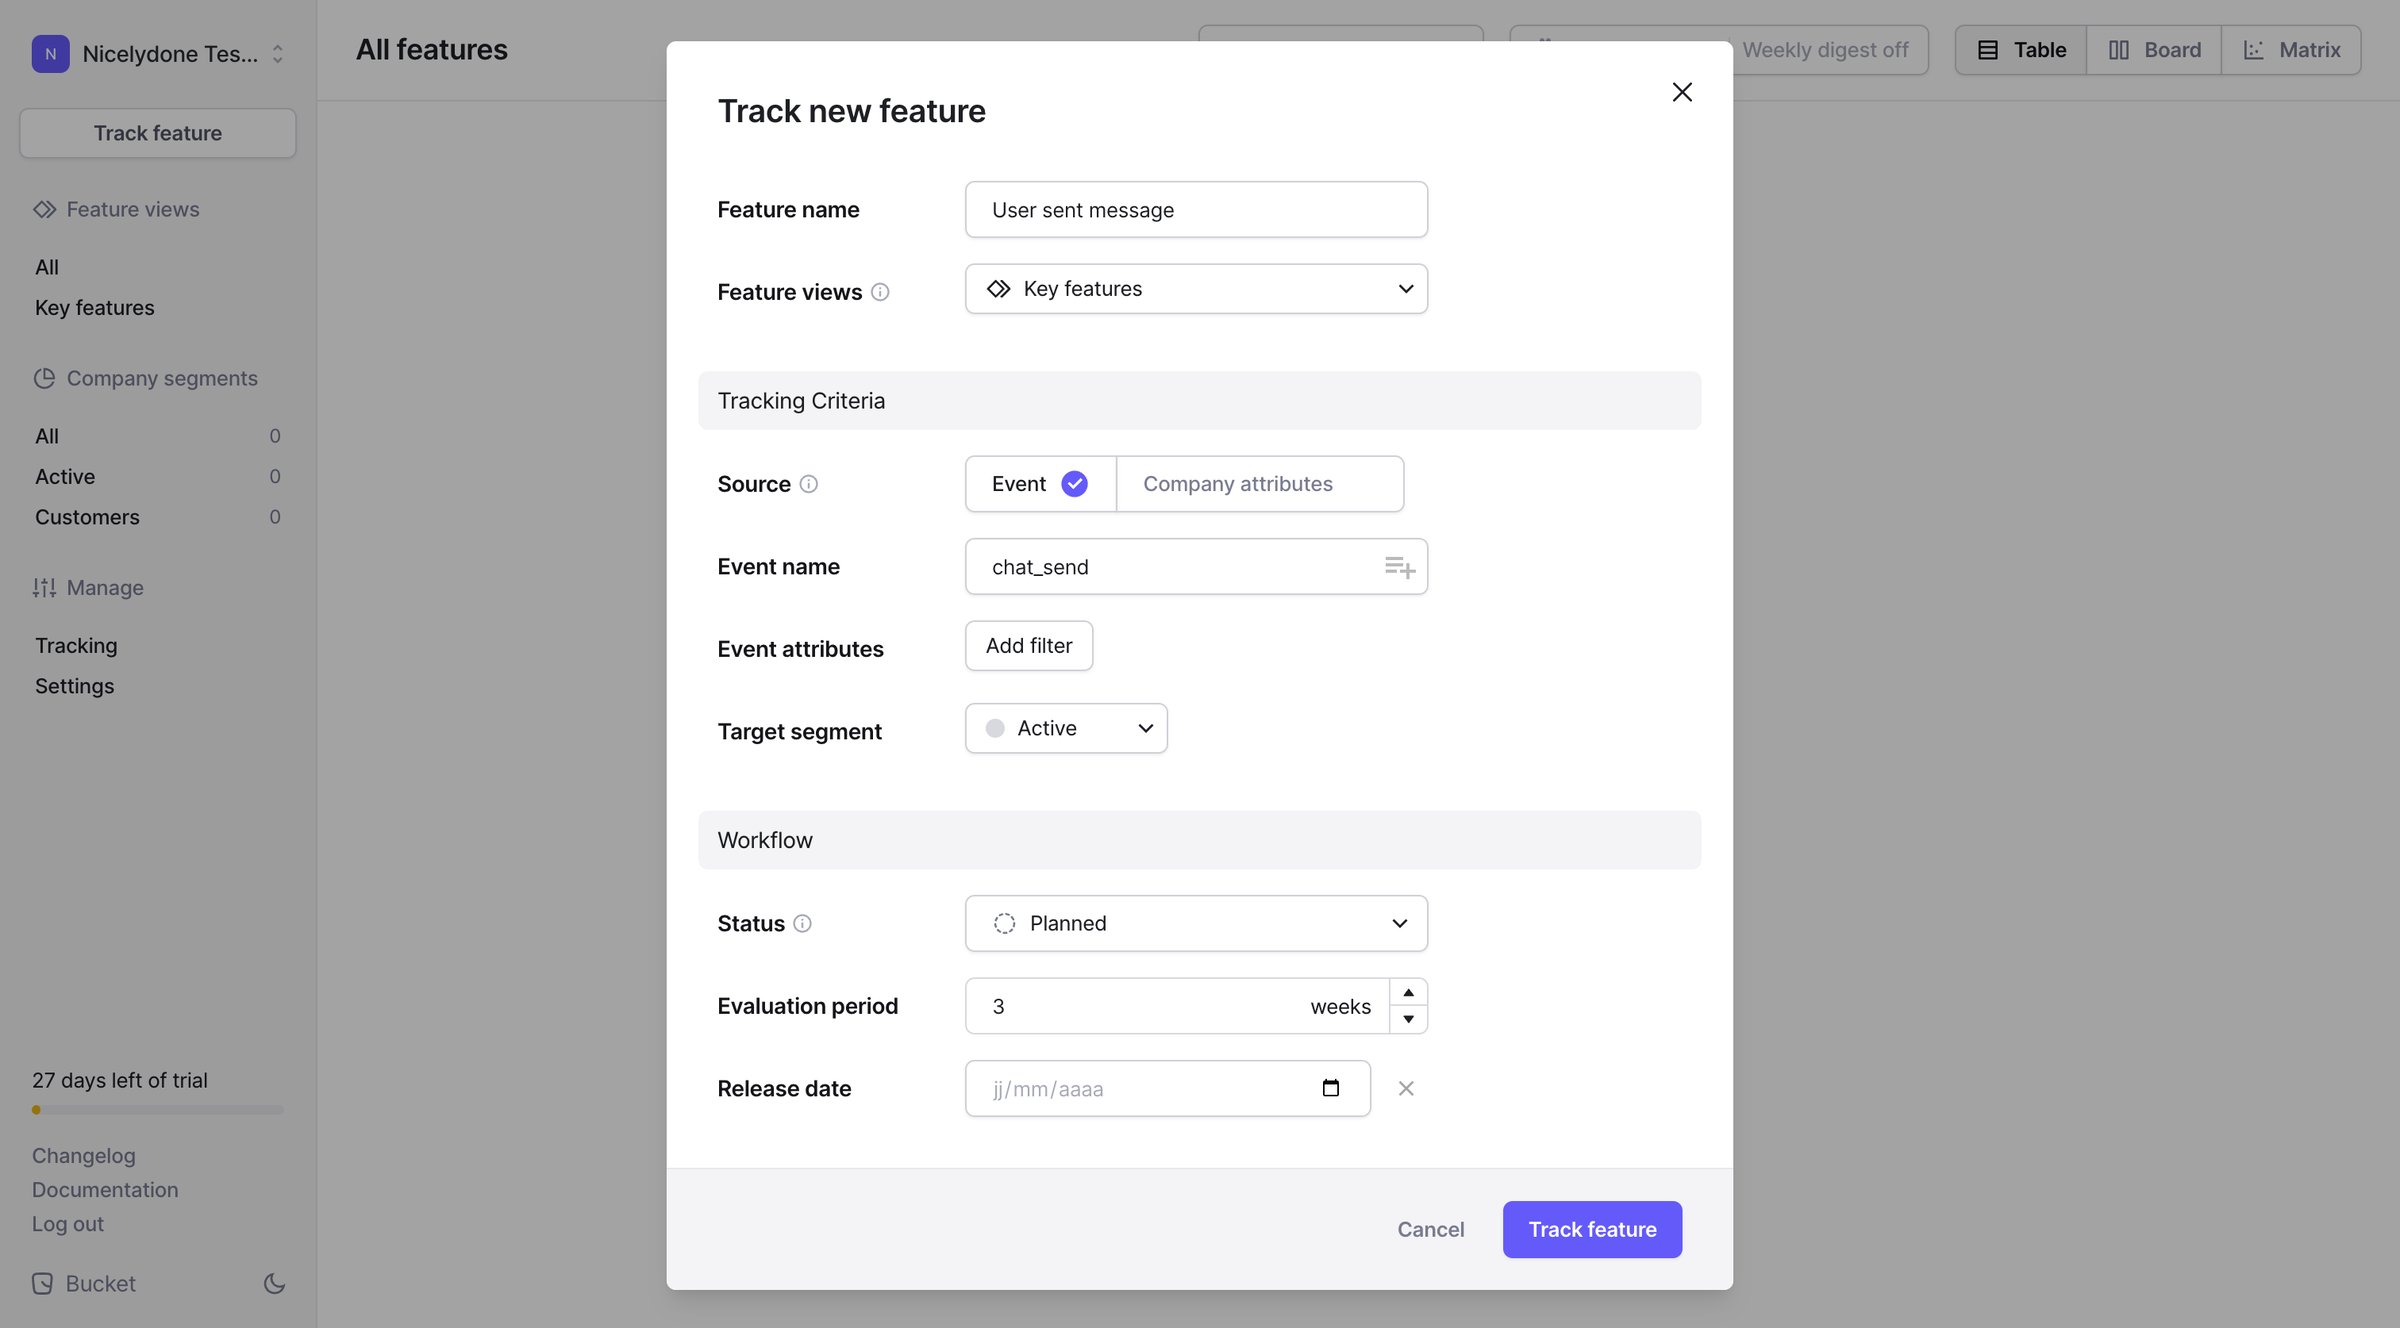Click the info icon next to Feature views
This screenshot has height=1328, width=2400.
880,292
